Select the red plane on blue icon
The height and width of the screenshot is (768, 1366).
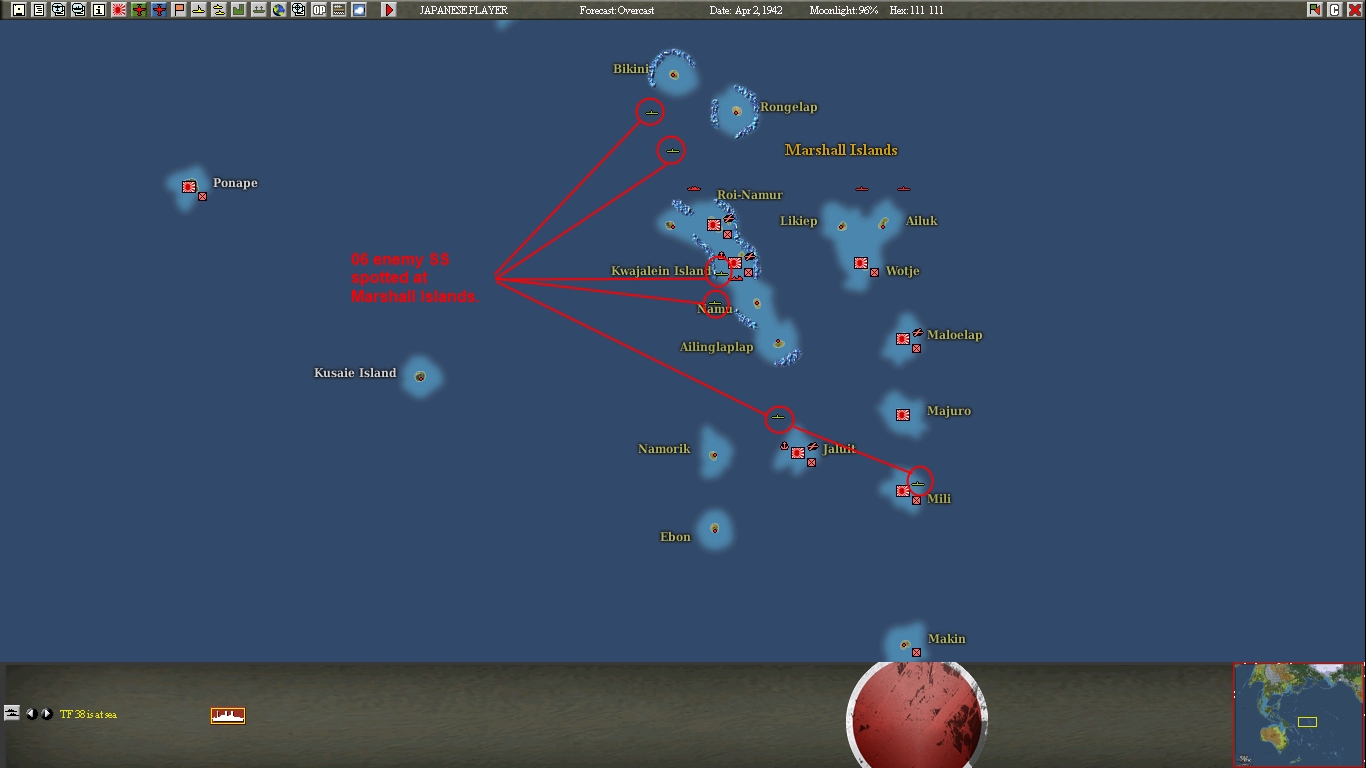(x=159, y=10)
